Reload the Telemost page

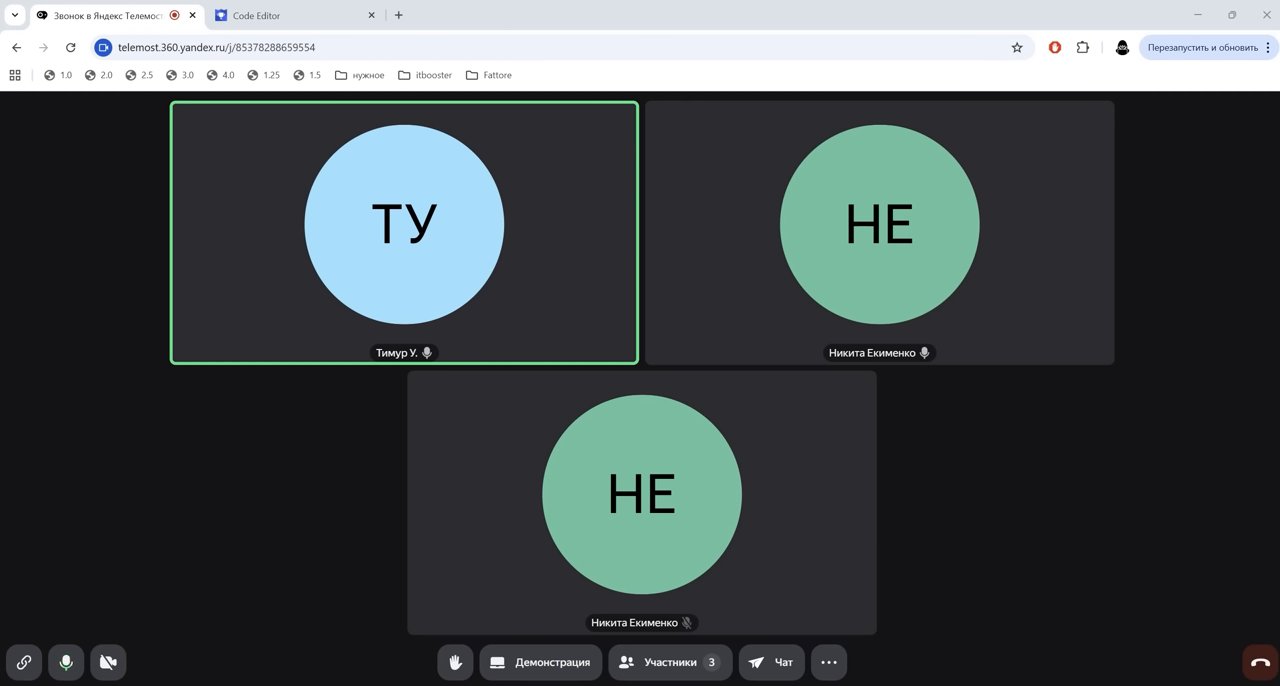click(x=70, y=47)
